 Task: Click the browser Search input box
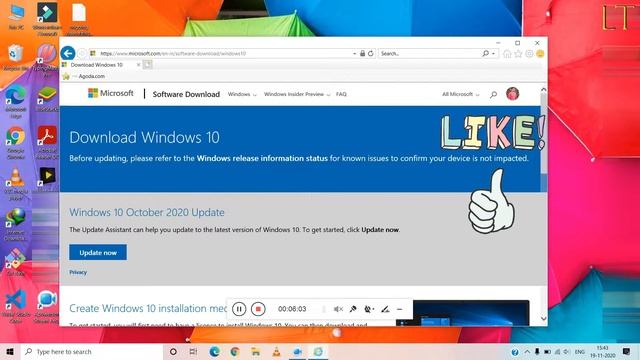pos(430,53)
